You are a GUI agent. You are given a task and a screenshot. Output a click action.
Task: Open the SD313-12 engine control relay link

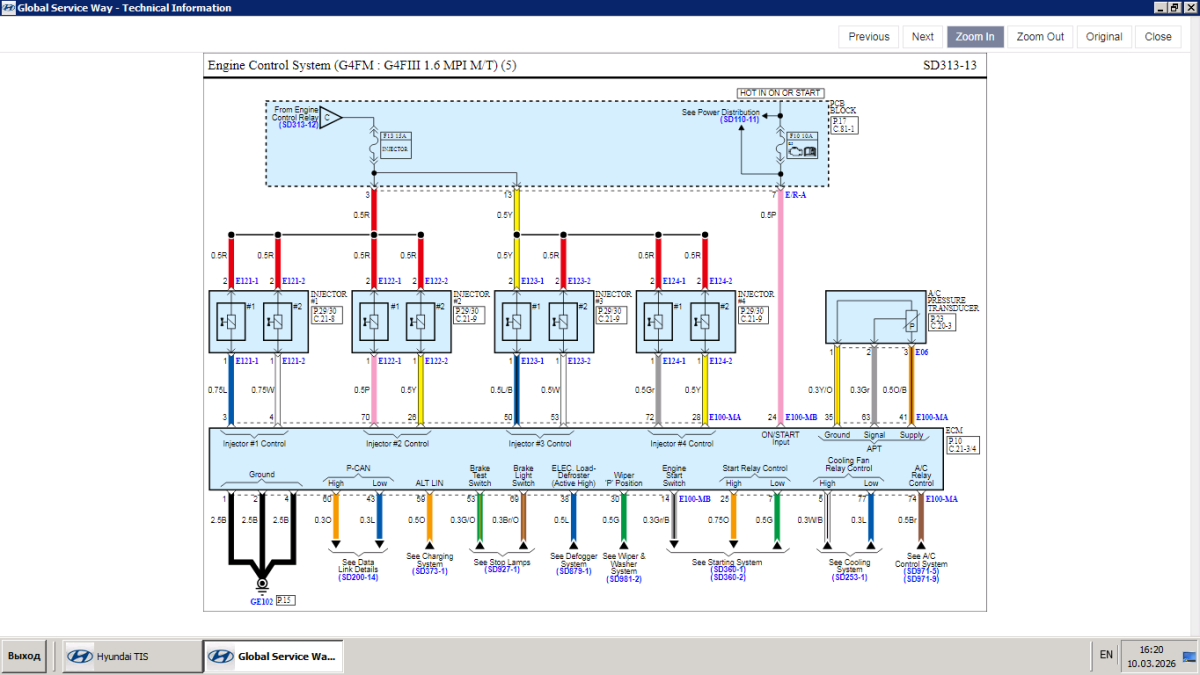point(293,124)
